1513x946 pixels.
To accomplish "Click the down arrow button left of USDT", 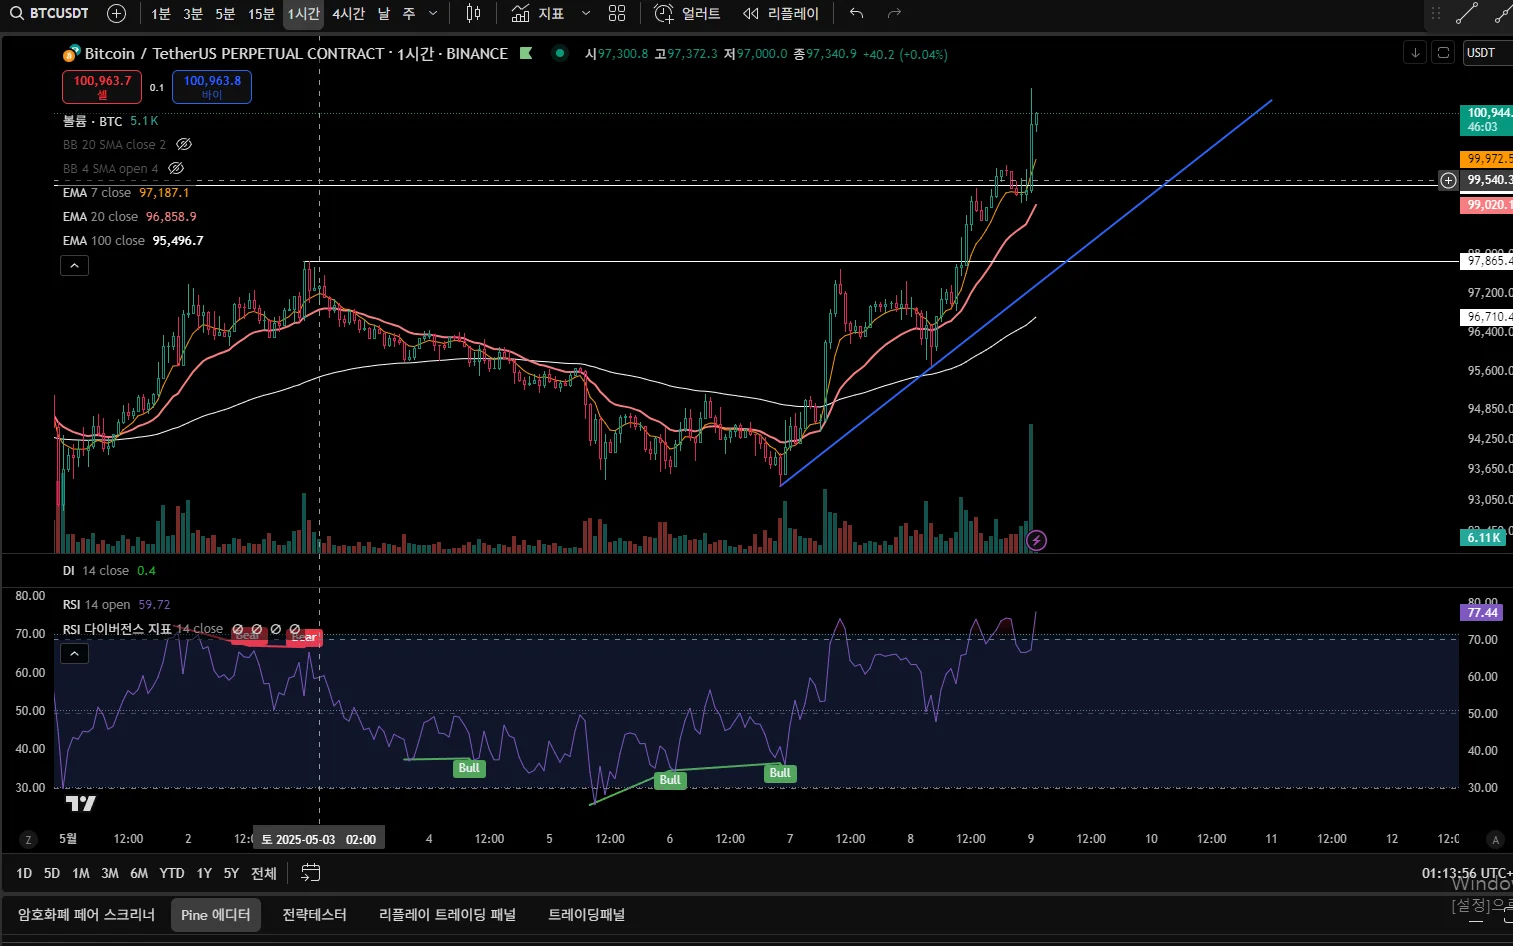I will click(1415, 52).
